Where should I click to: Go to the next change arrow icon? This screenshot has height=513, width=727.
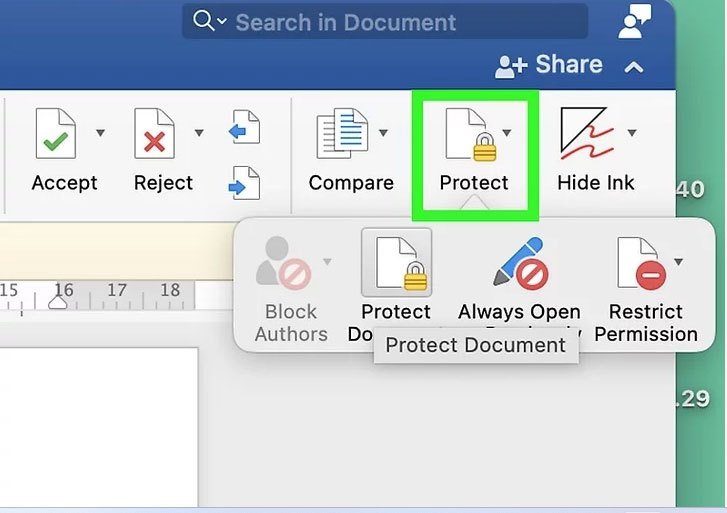click(x=244, y=183)
